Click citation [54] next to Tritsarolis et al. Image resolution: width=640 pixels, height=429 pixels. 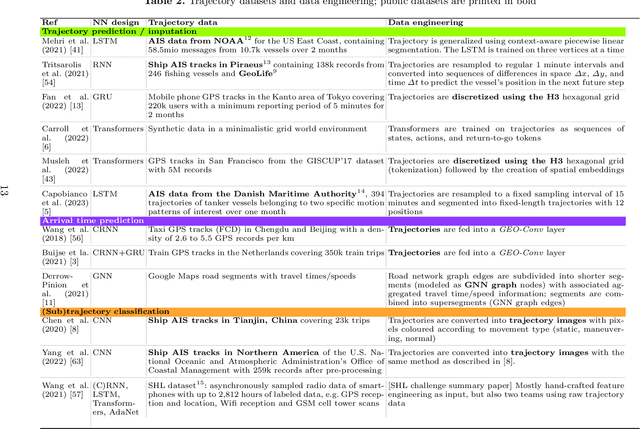click(49, 84)
